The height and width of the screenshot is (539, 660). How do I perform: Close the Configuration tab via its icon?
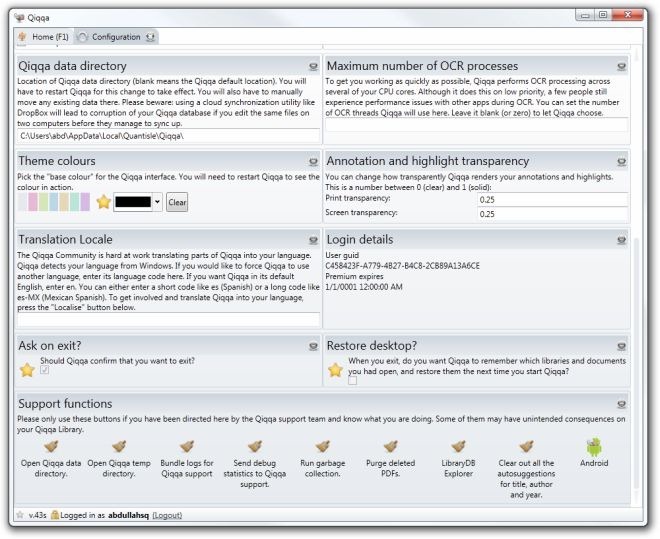150,37
